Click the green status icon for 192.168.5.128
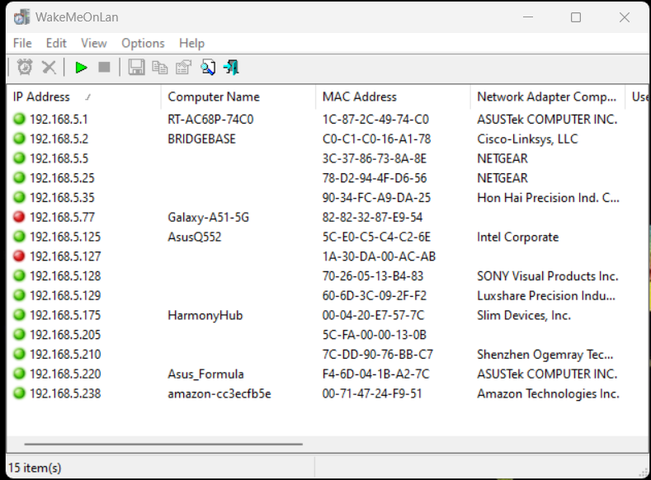651x480 pixels. click(x=19, y=275)
